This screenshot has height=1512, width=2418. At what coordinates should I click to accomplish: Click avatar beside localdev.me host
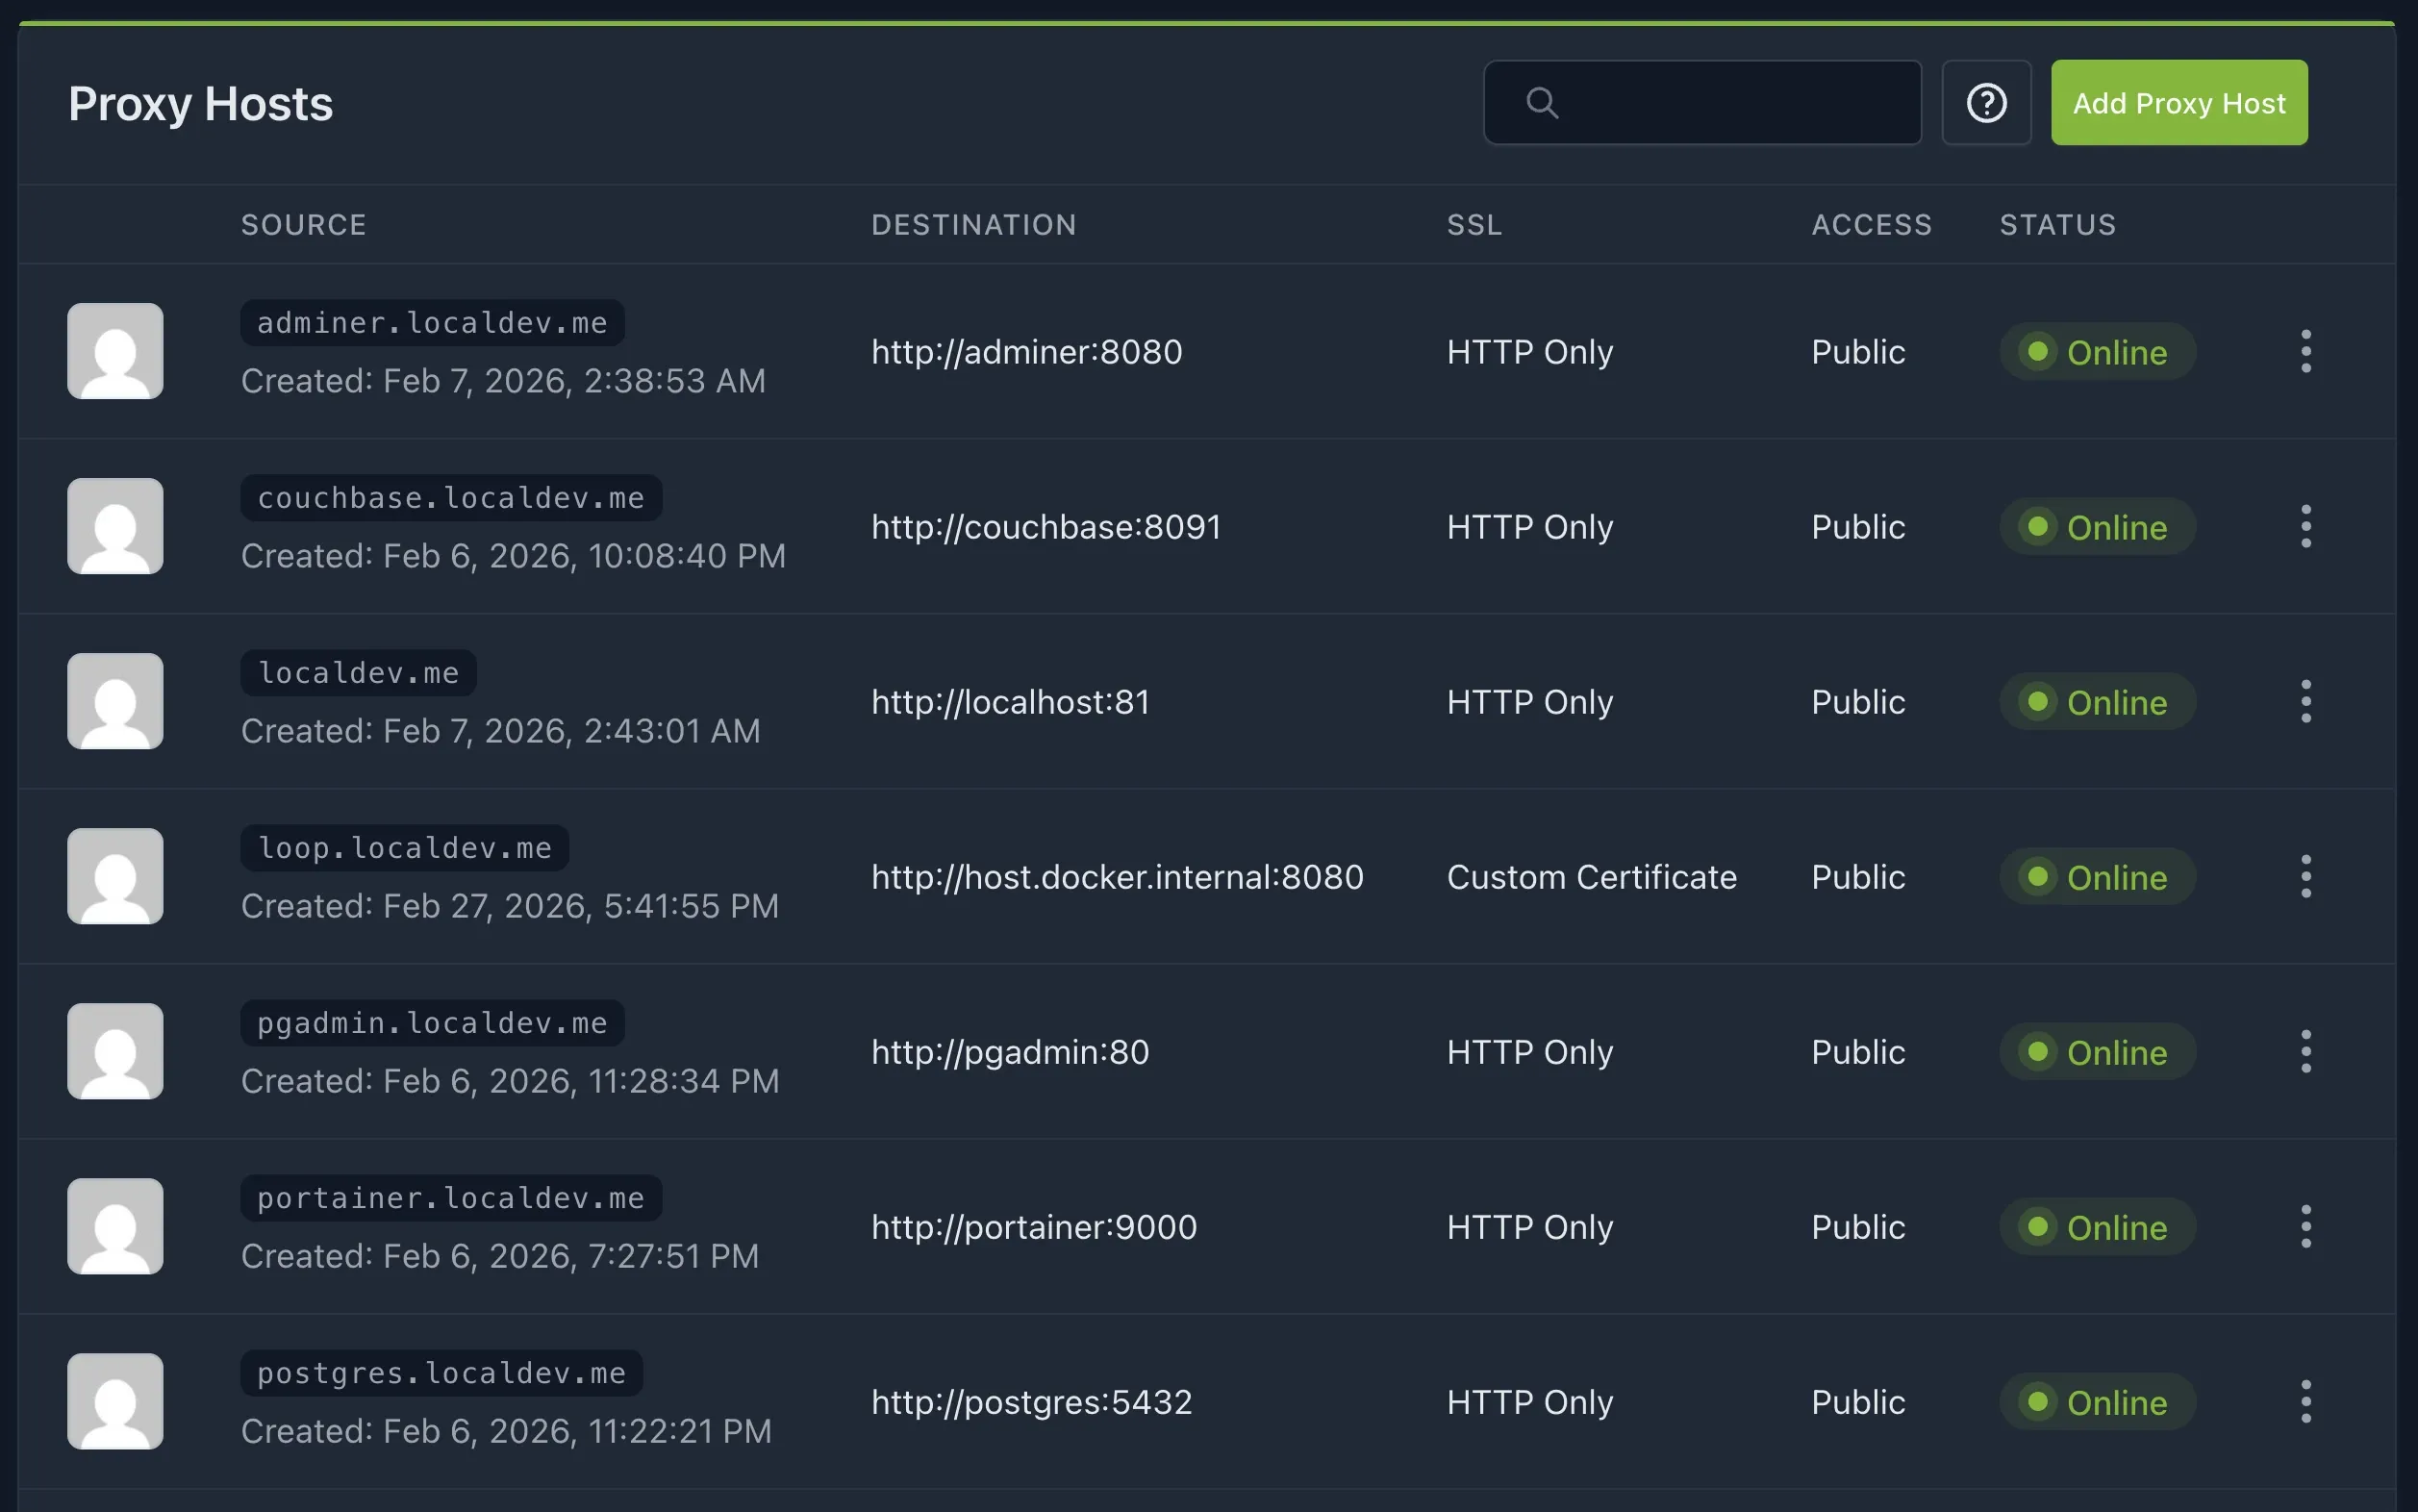(x=115, y=701)
